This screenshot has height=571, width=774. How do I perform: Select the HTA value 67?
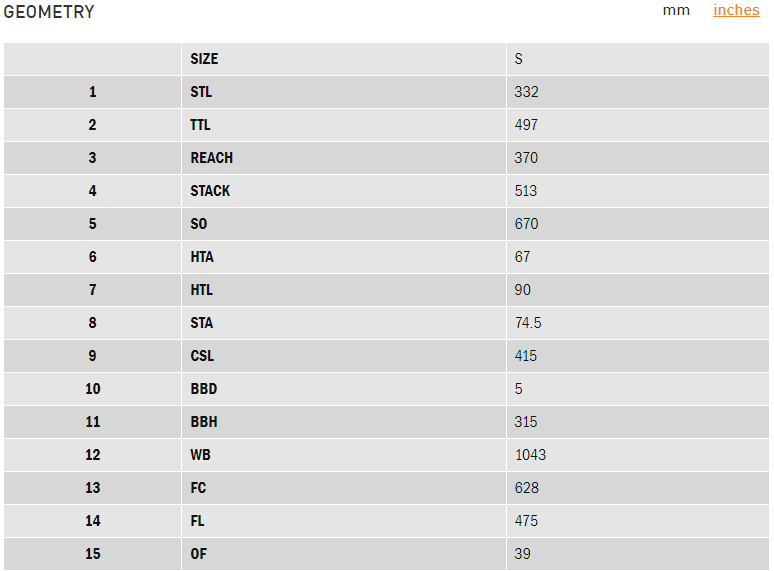point(522,257)
